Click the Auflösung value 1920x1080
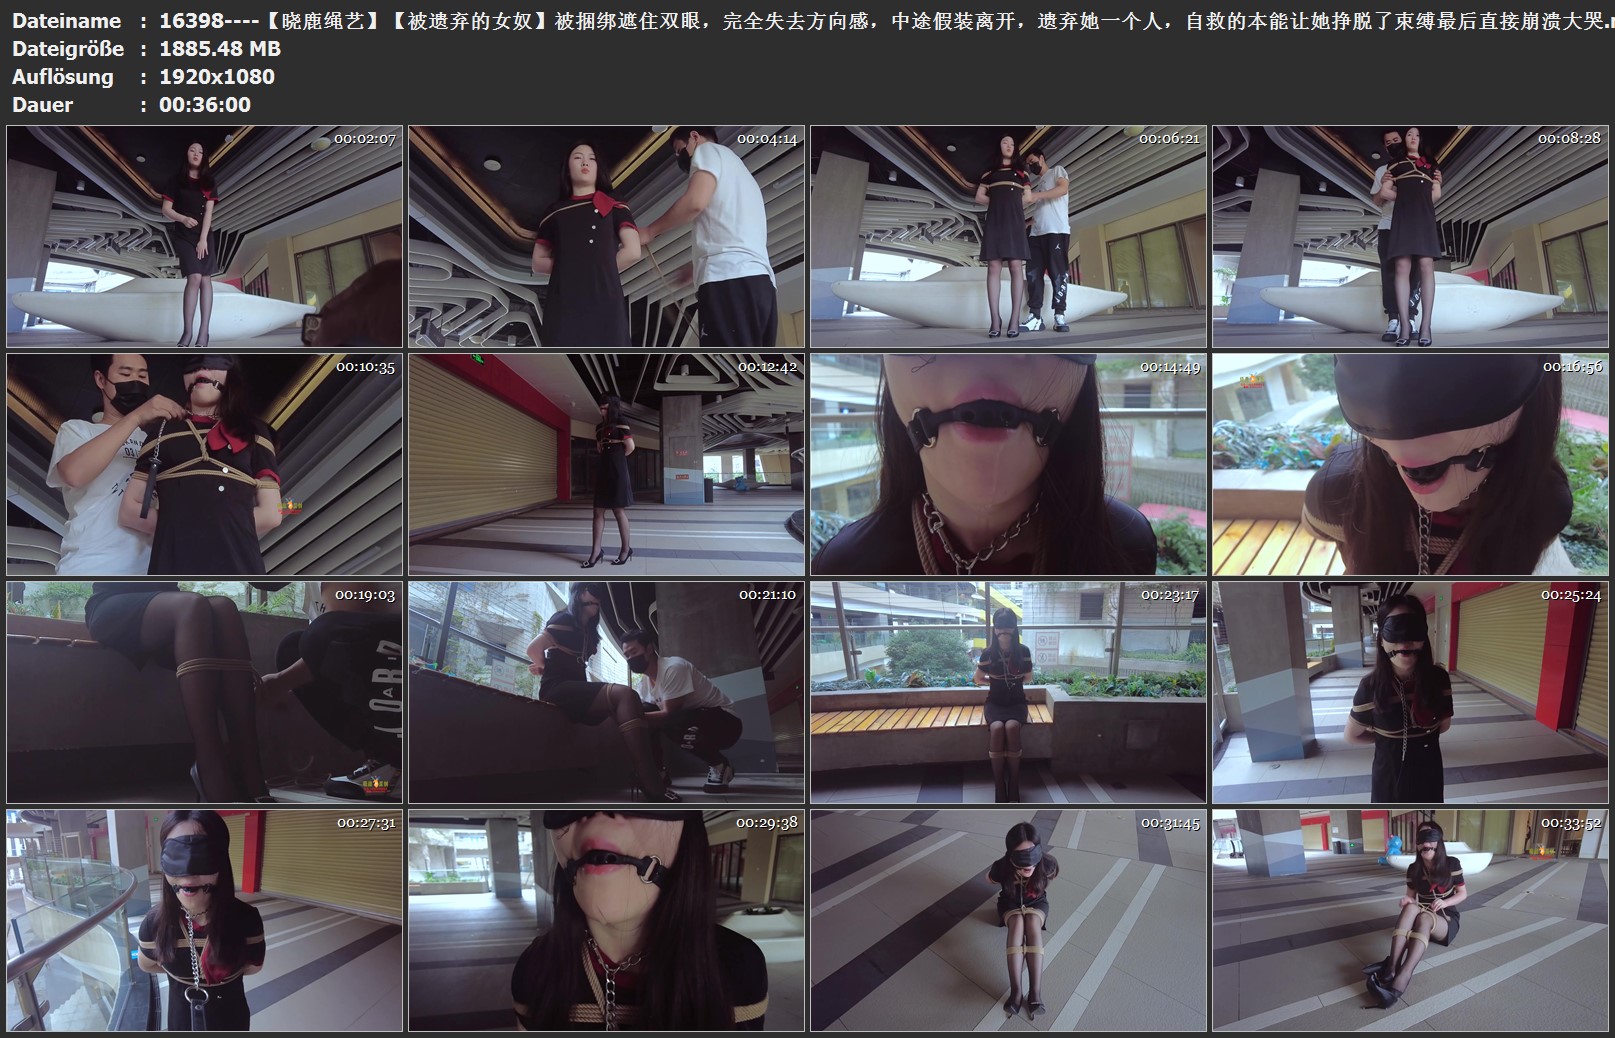This screenshot has width=1615, height=1038. 217,77
